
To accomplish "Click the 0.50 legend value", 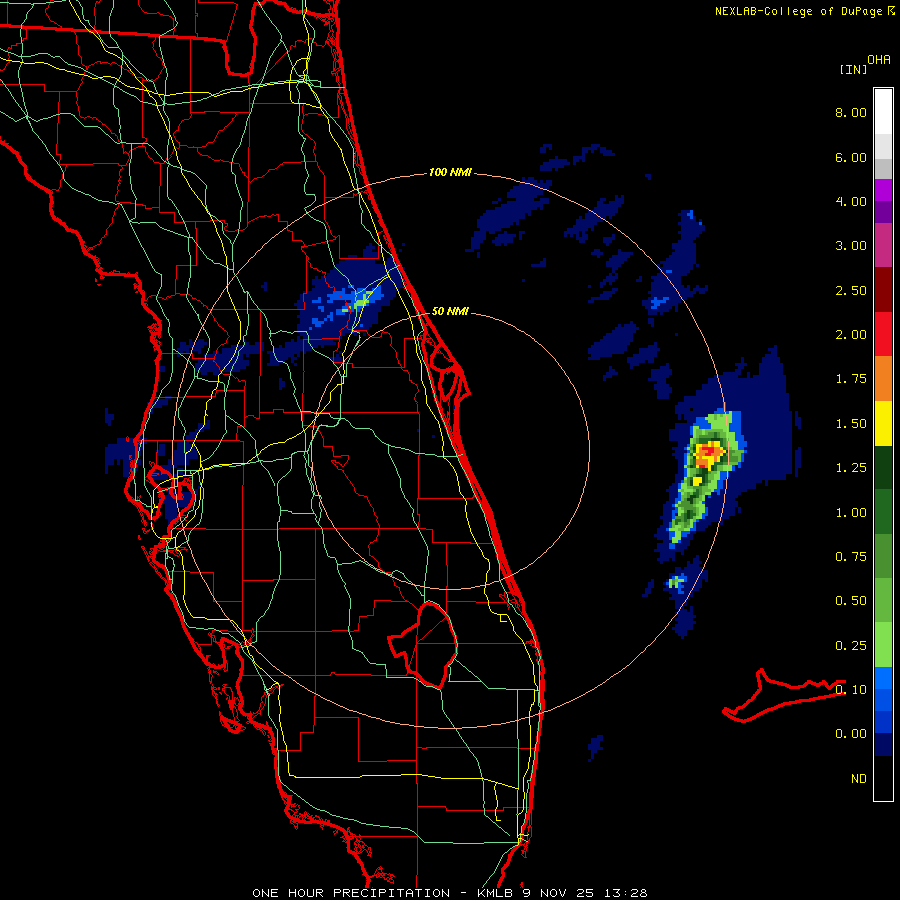I will (851, 601).
